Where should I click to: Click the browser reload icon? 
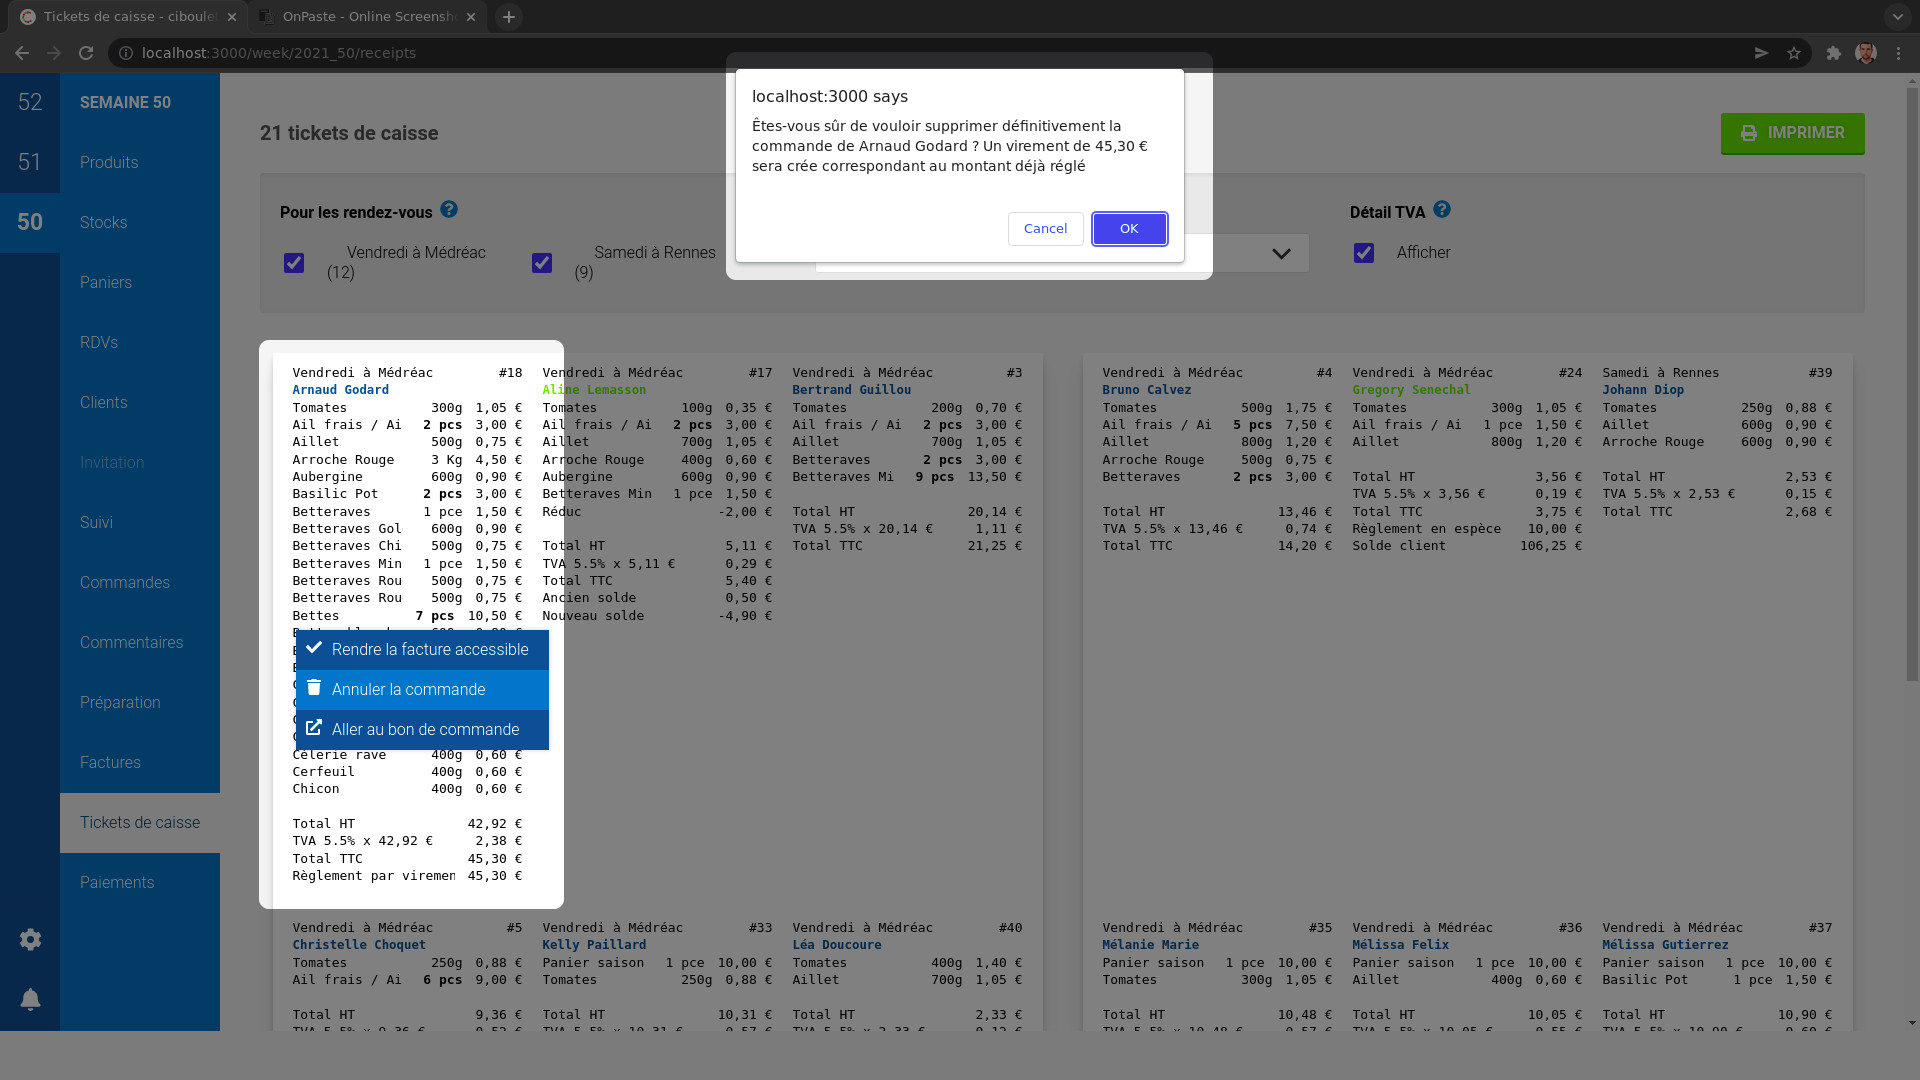[x=86, y=53]
